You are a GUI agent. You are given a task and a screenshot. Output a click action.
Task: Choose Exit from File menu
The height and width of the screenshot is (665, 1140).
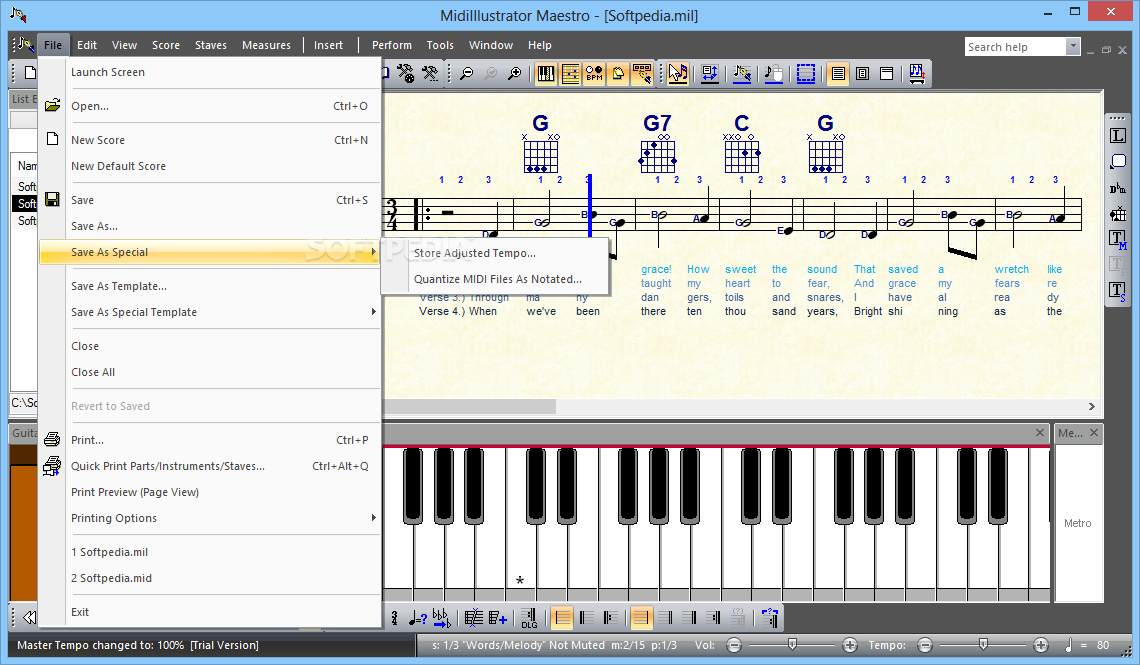coord(210,612)
